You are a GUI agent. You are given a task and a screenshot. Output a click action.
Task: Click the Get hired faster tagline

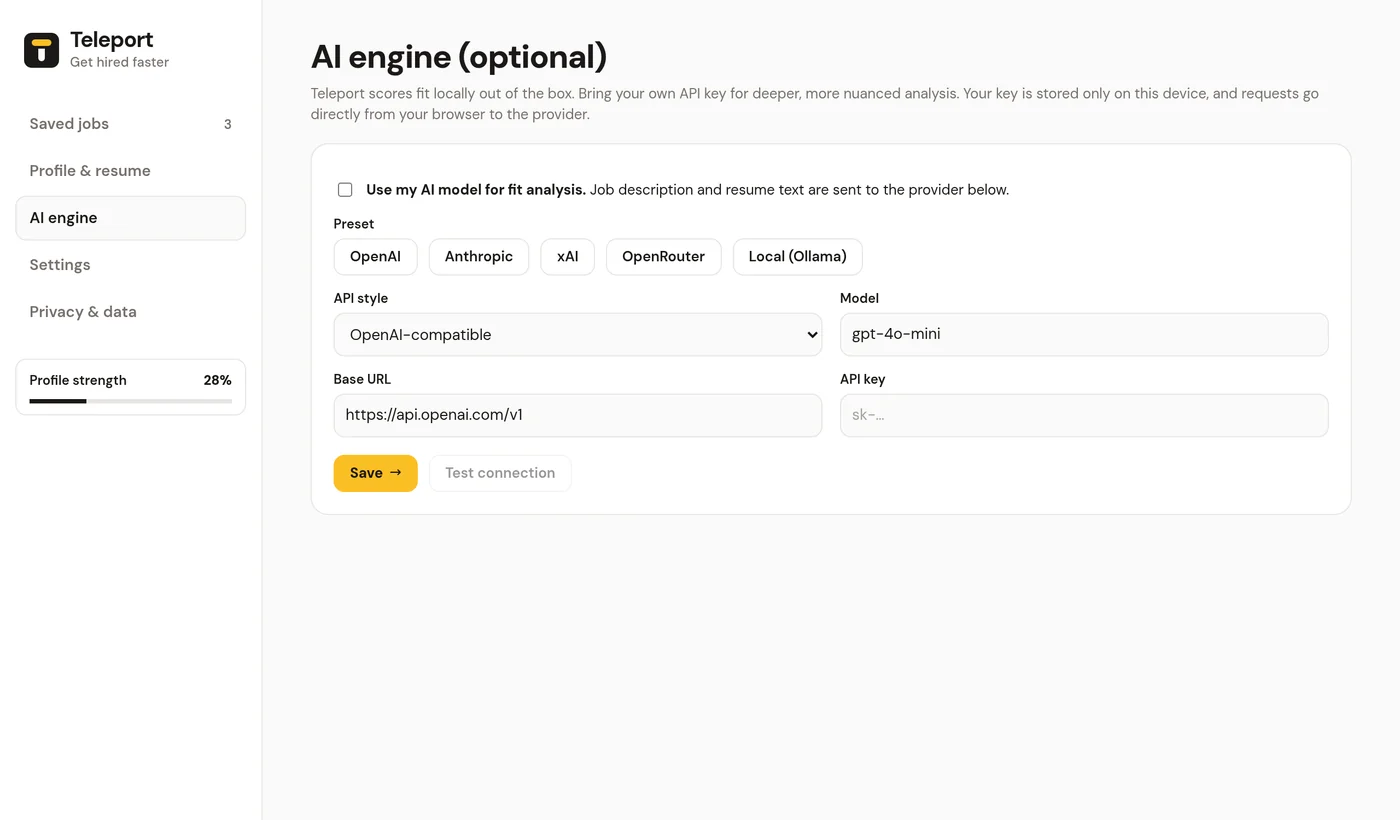point(119,62)
